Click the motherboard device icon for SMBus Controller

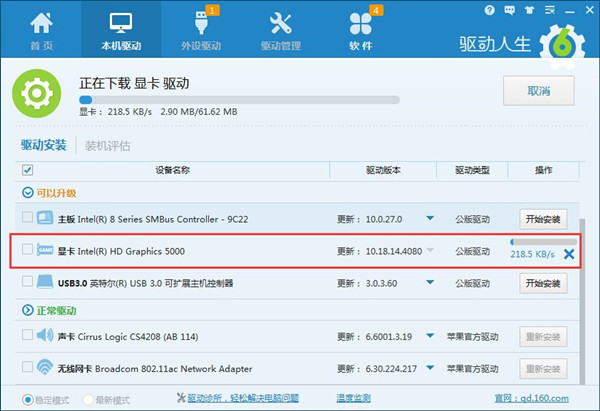point(45,218)
